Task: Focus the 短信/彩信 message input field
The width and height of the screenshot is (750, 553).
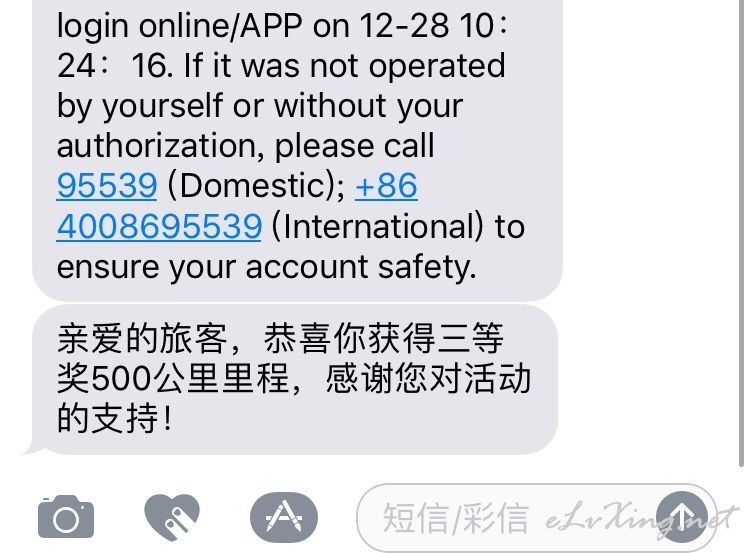Action: pyautogui.click(x=536, y=517)
